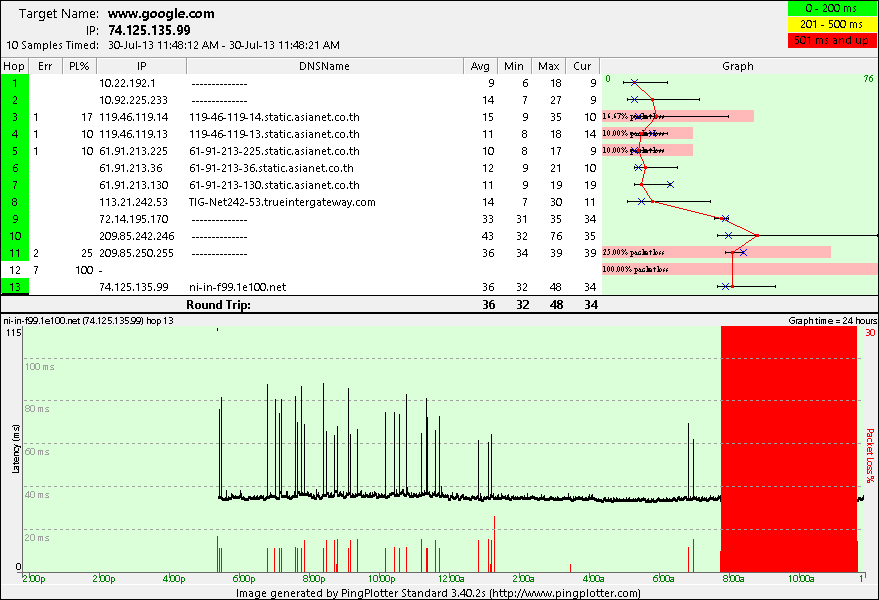Click DNS name TIG-Net242-53.trueintergateway.com
This screenshot has height=600, width=879.
pyautogui.click(x=282, y=202)
